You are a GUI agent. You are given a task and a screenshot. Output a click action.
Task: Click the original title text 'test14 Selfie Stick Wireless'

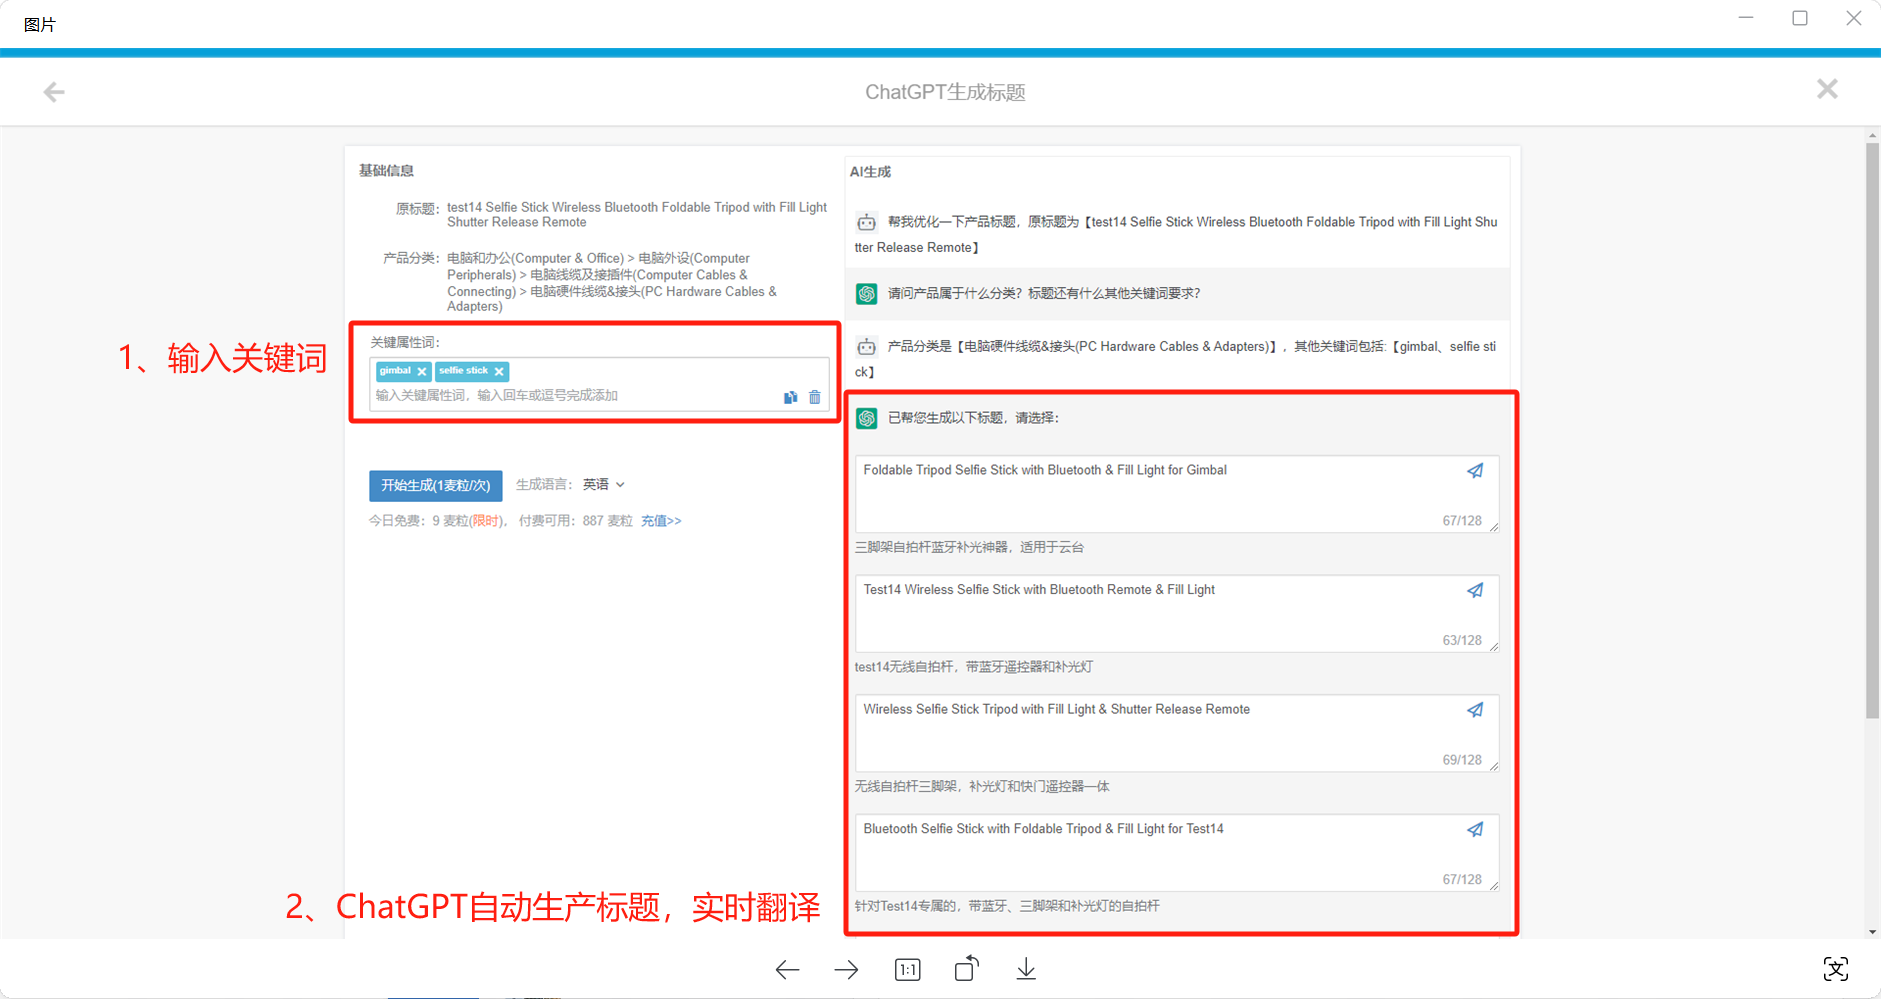click(x=637, y=215)
